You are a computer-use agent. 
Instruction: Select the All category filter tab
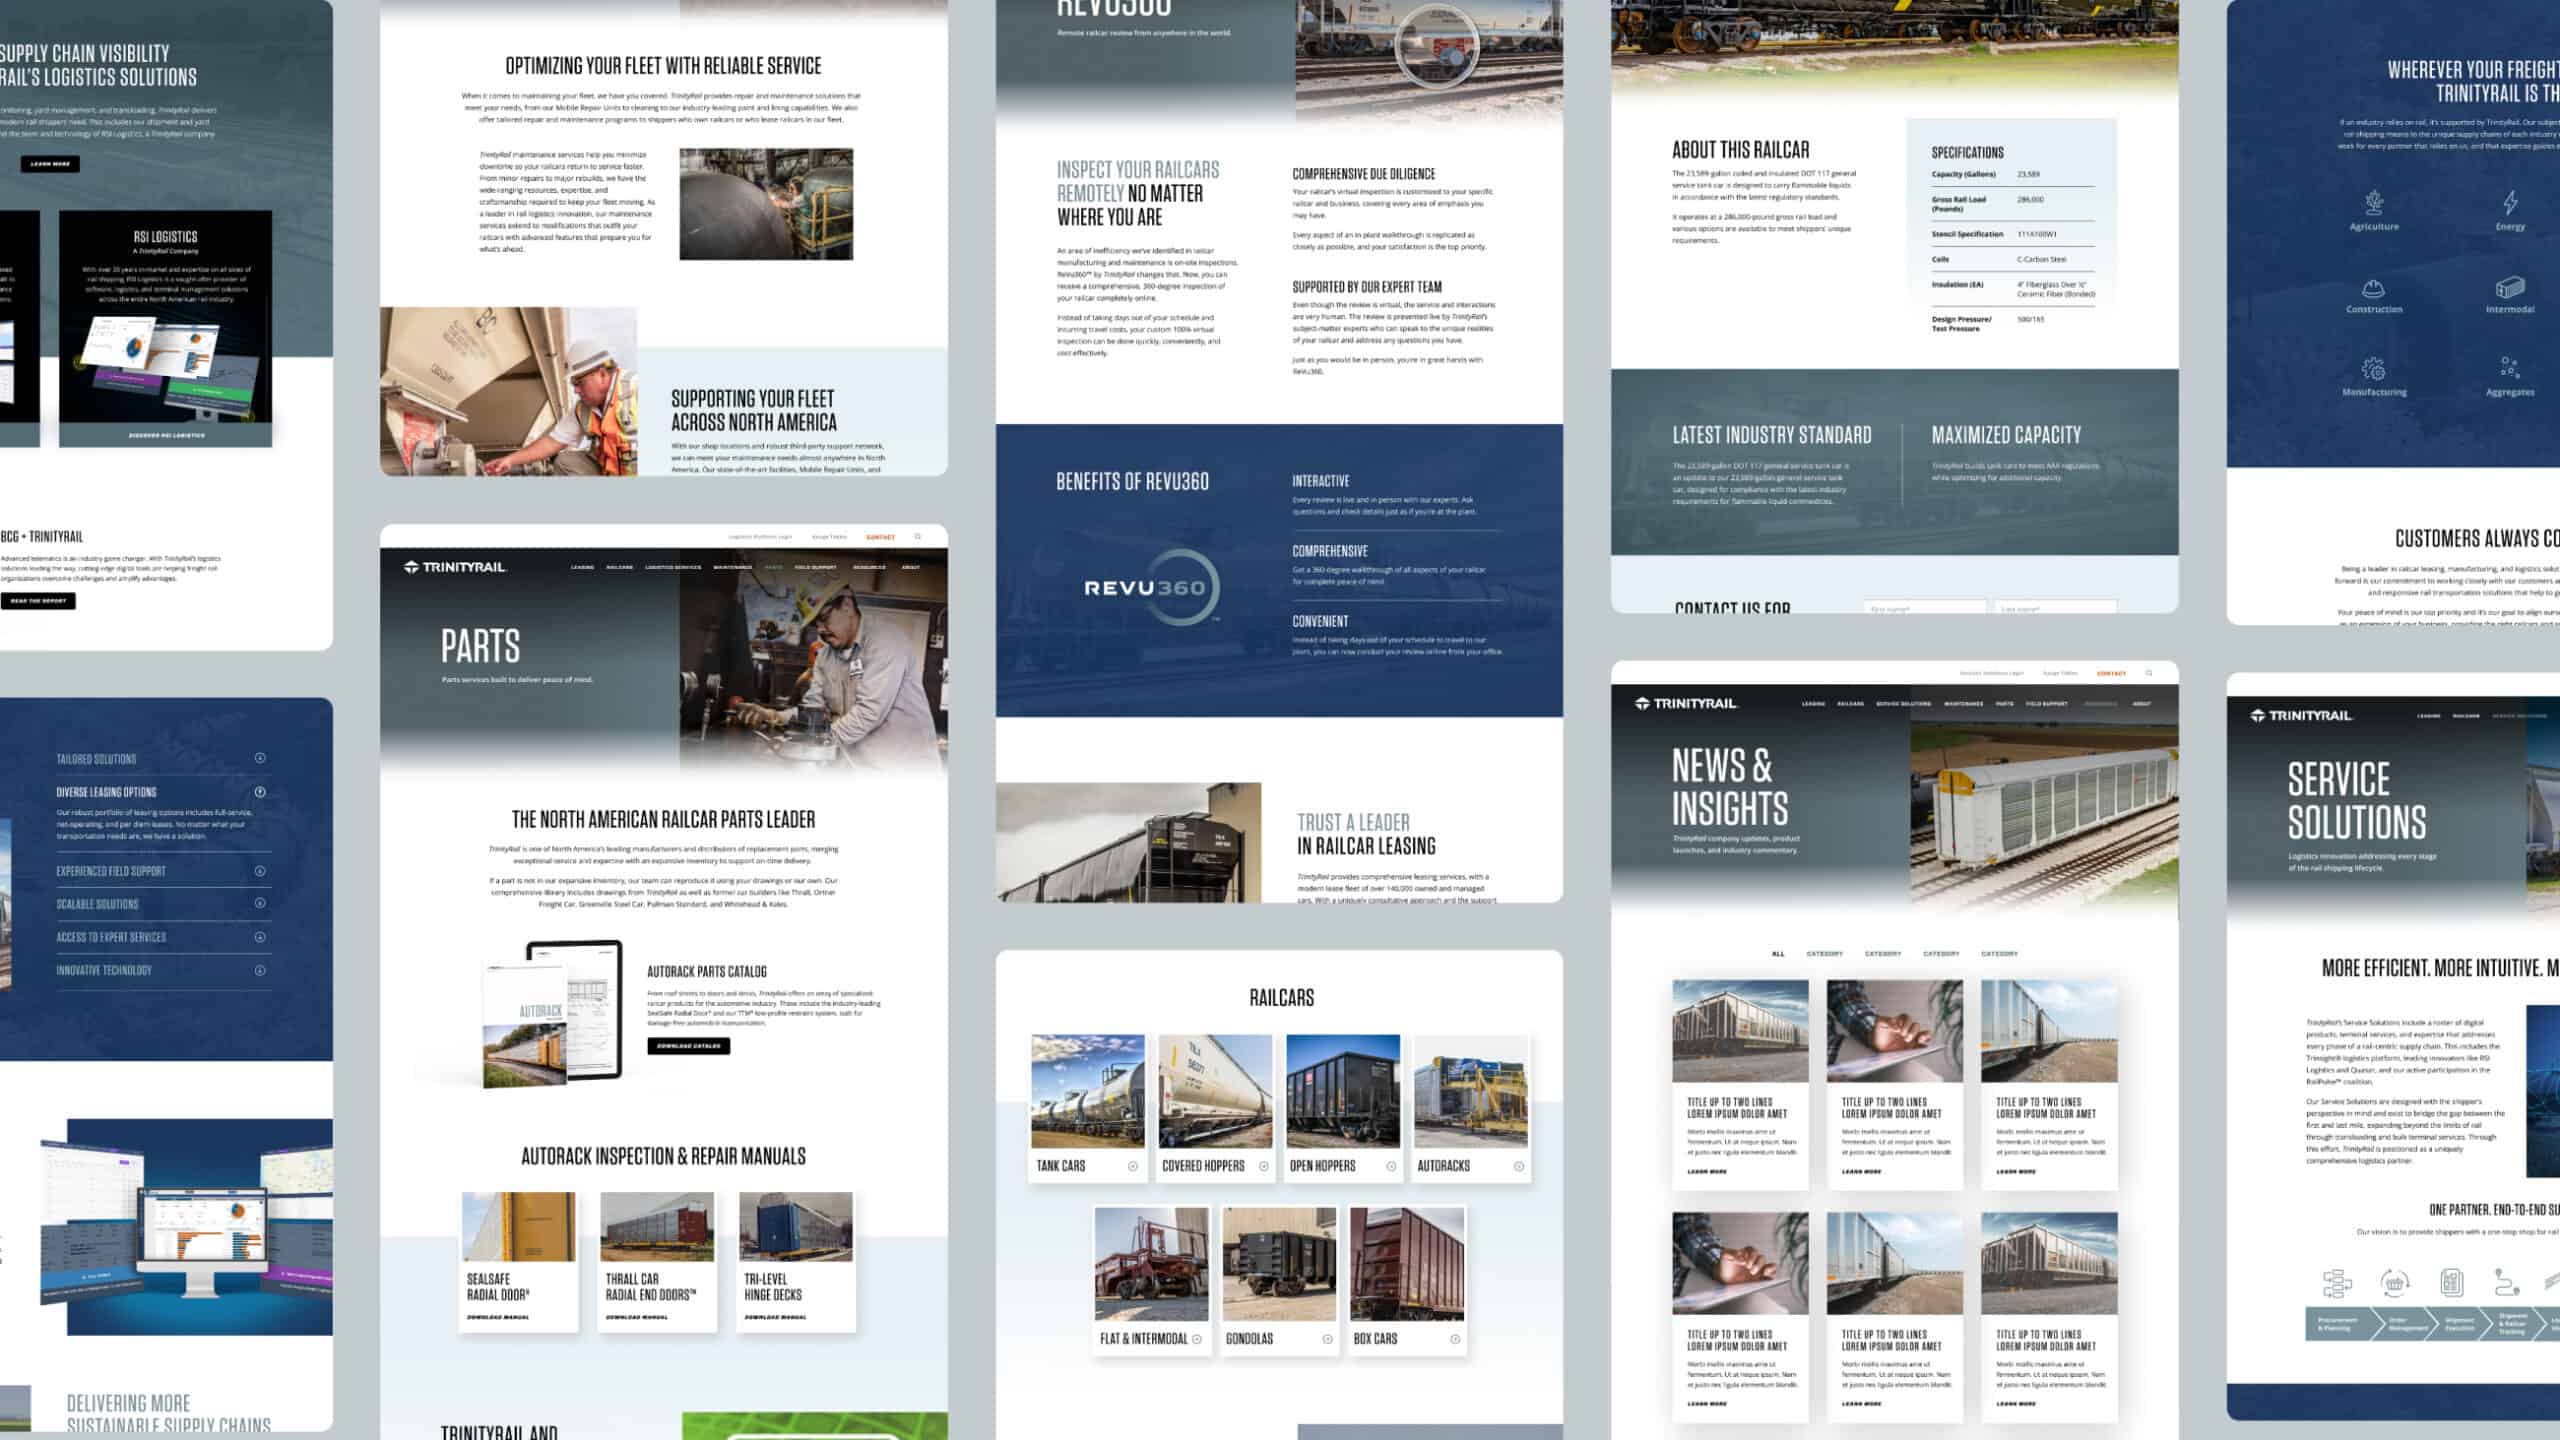tap(1778, 954)
